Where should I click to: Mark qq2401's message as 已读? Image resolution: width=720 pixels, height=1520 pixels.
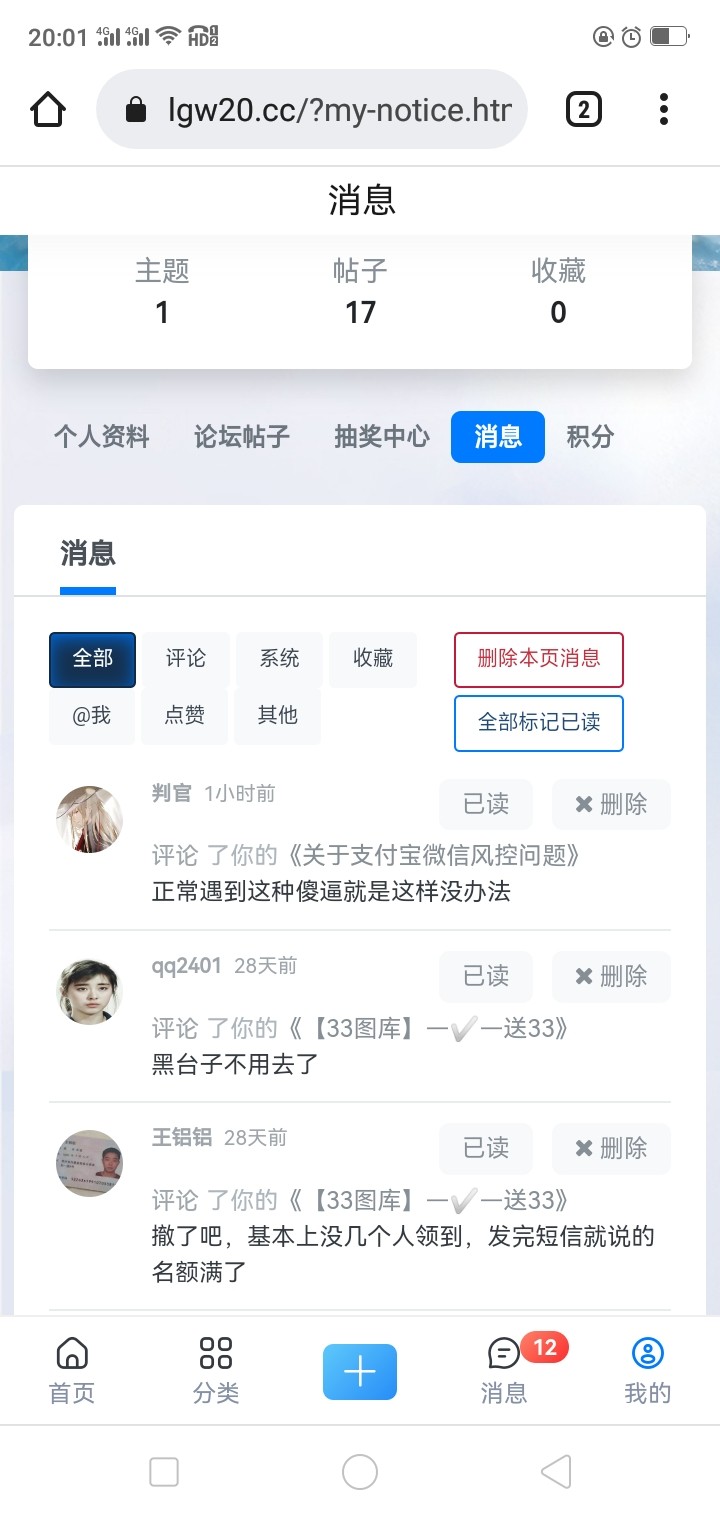coord(486,976)
